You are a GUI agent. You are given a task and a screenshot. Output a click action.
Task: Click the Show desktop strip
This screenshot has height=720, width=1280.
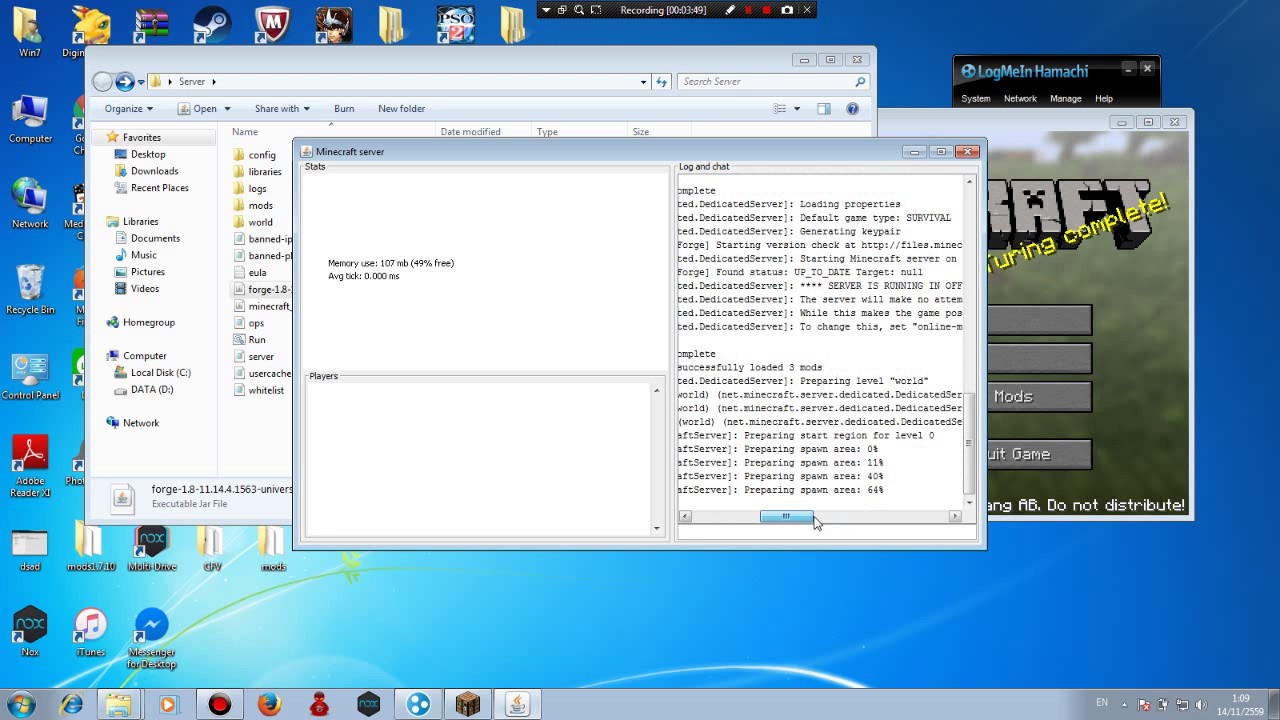click(x=1274, y=705)
